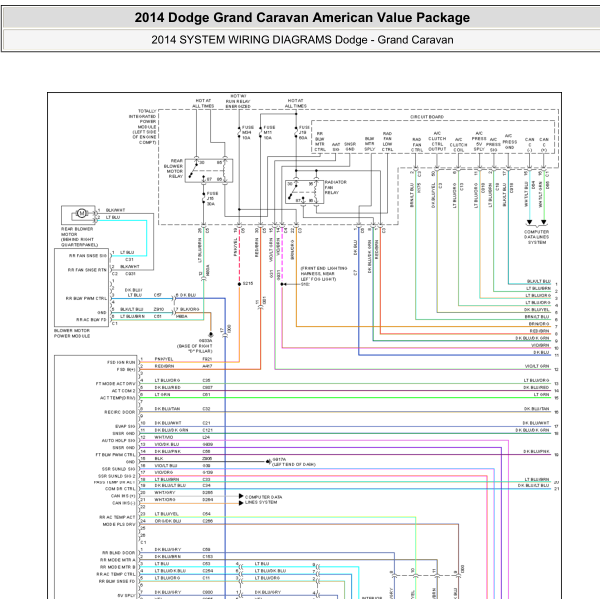Click the 'FUSE M11 10A' label

(269, 132)
